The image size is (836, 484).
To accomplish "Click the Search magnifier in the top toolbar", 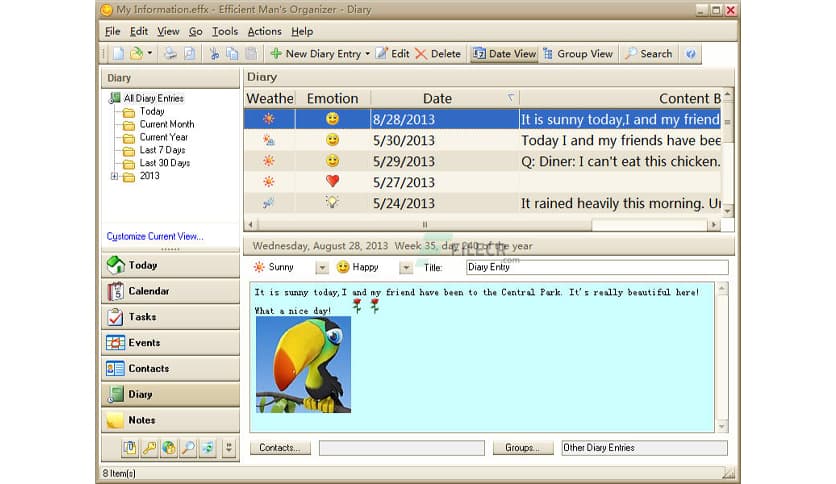I will tap(648, 54).
